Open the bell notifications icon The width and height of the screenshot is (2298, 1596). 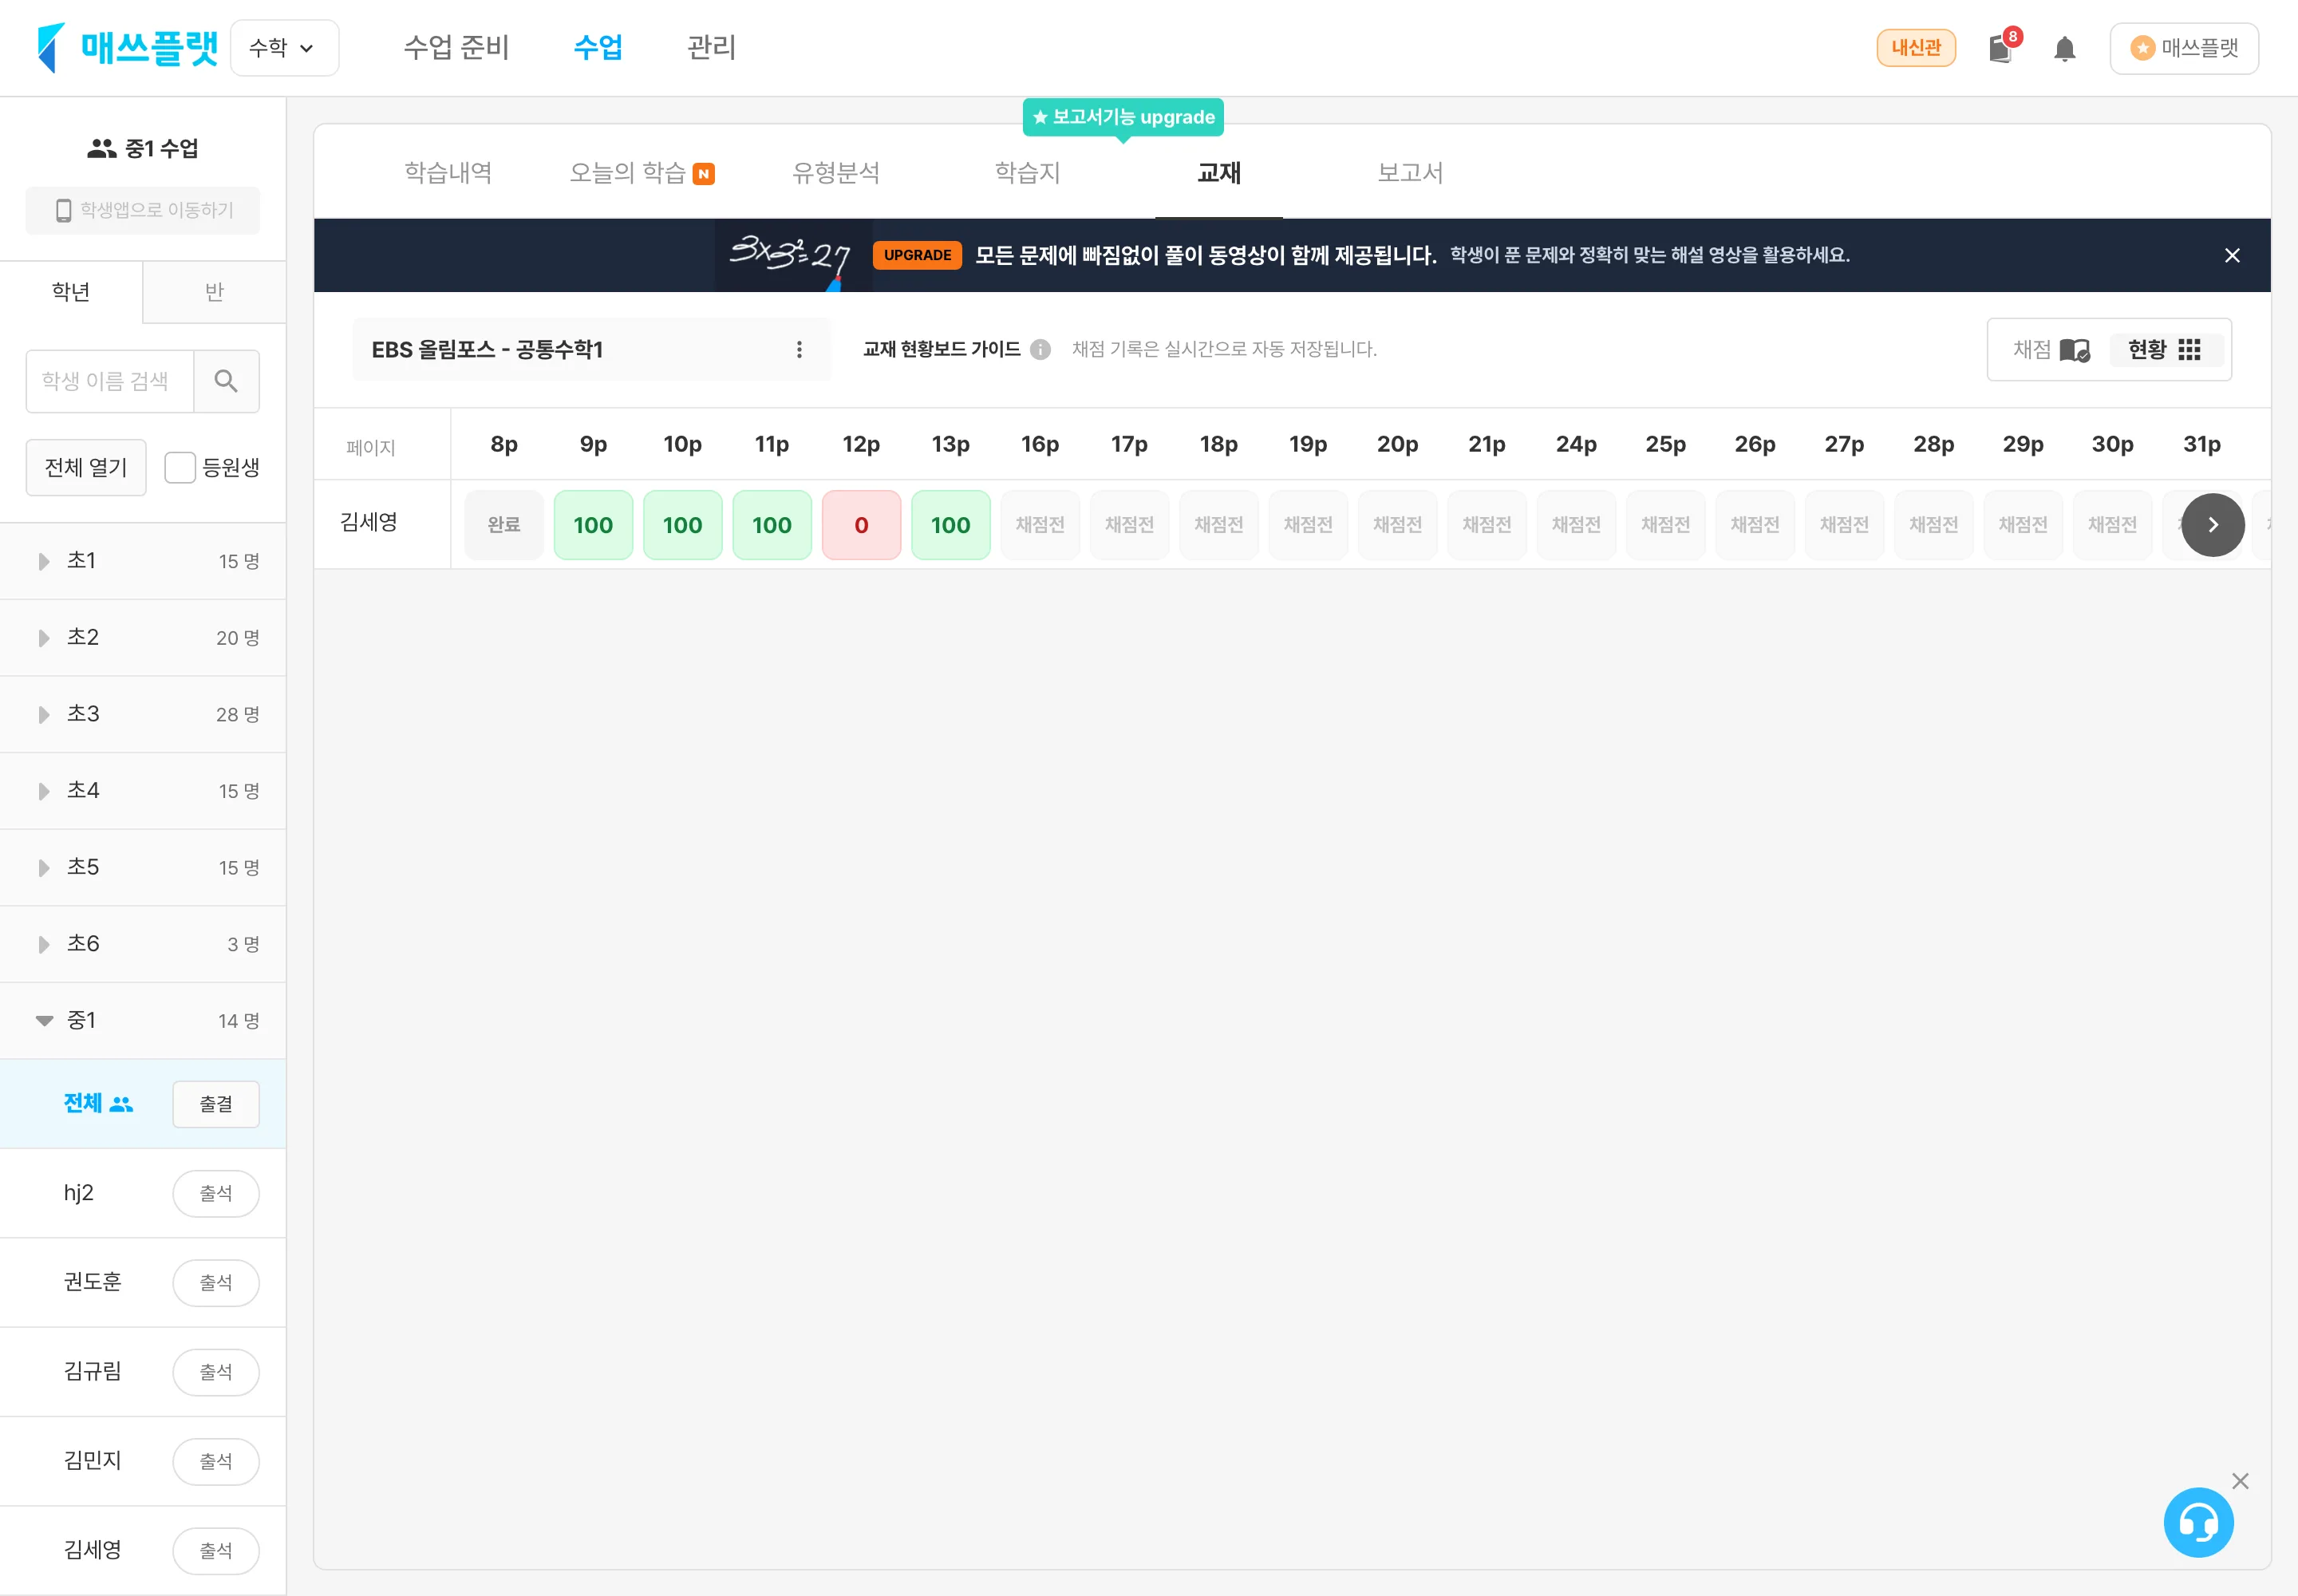[2064, 48]
